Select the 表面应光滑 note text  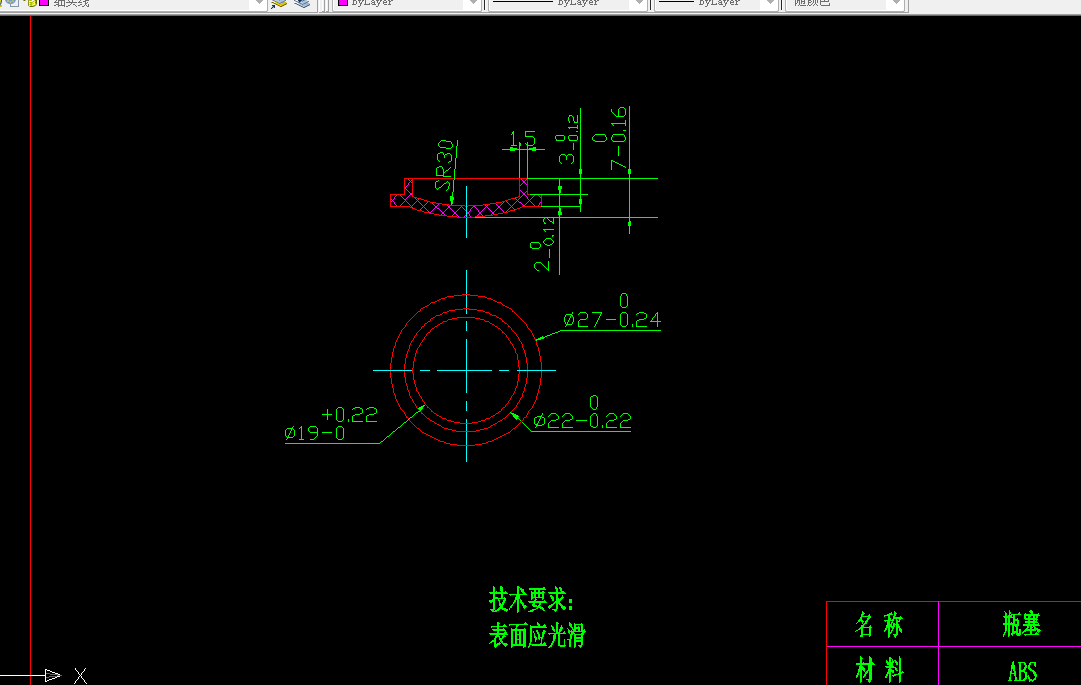pos(537,635)
